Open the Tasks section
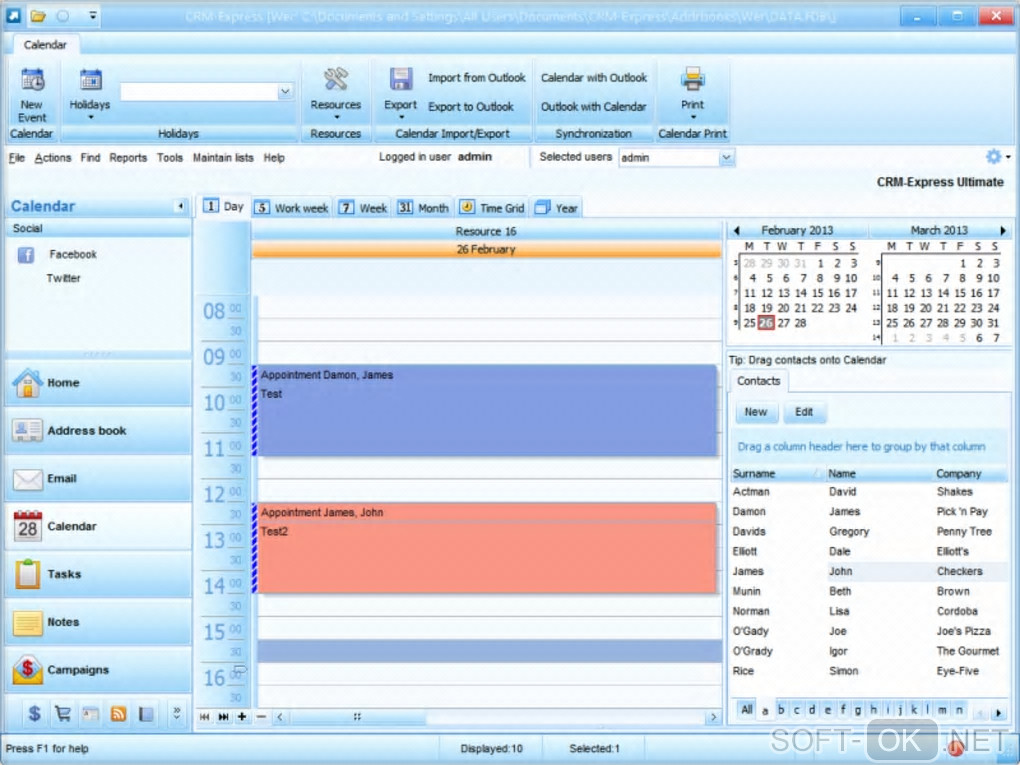Screen dimensions: 1020x765 98,574
